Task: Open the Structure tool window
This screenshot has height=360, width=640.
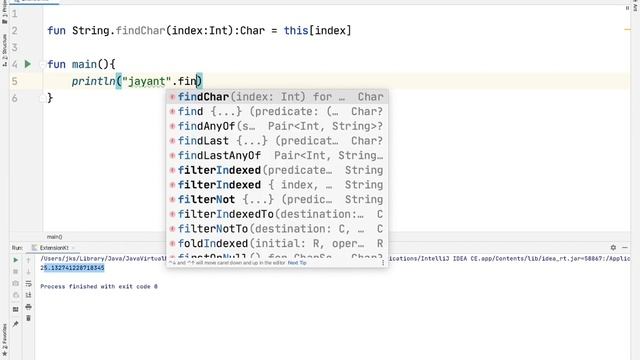Action: [4, 51]
